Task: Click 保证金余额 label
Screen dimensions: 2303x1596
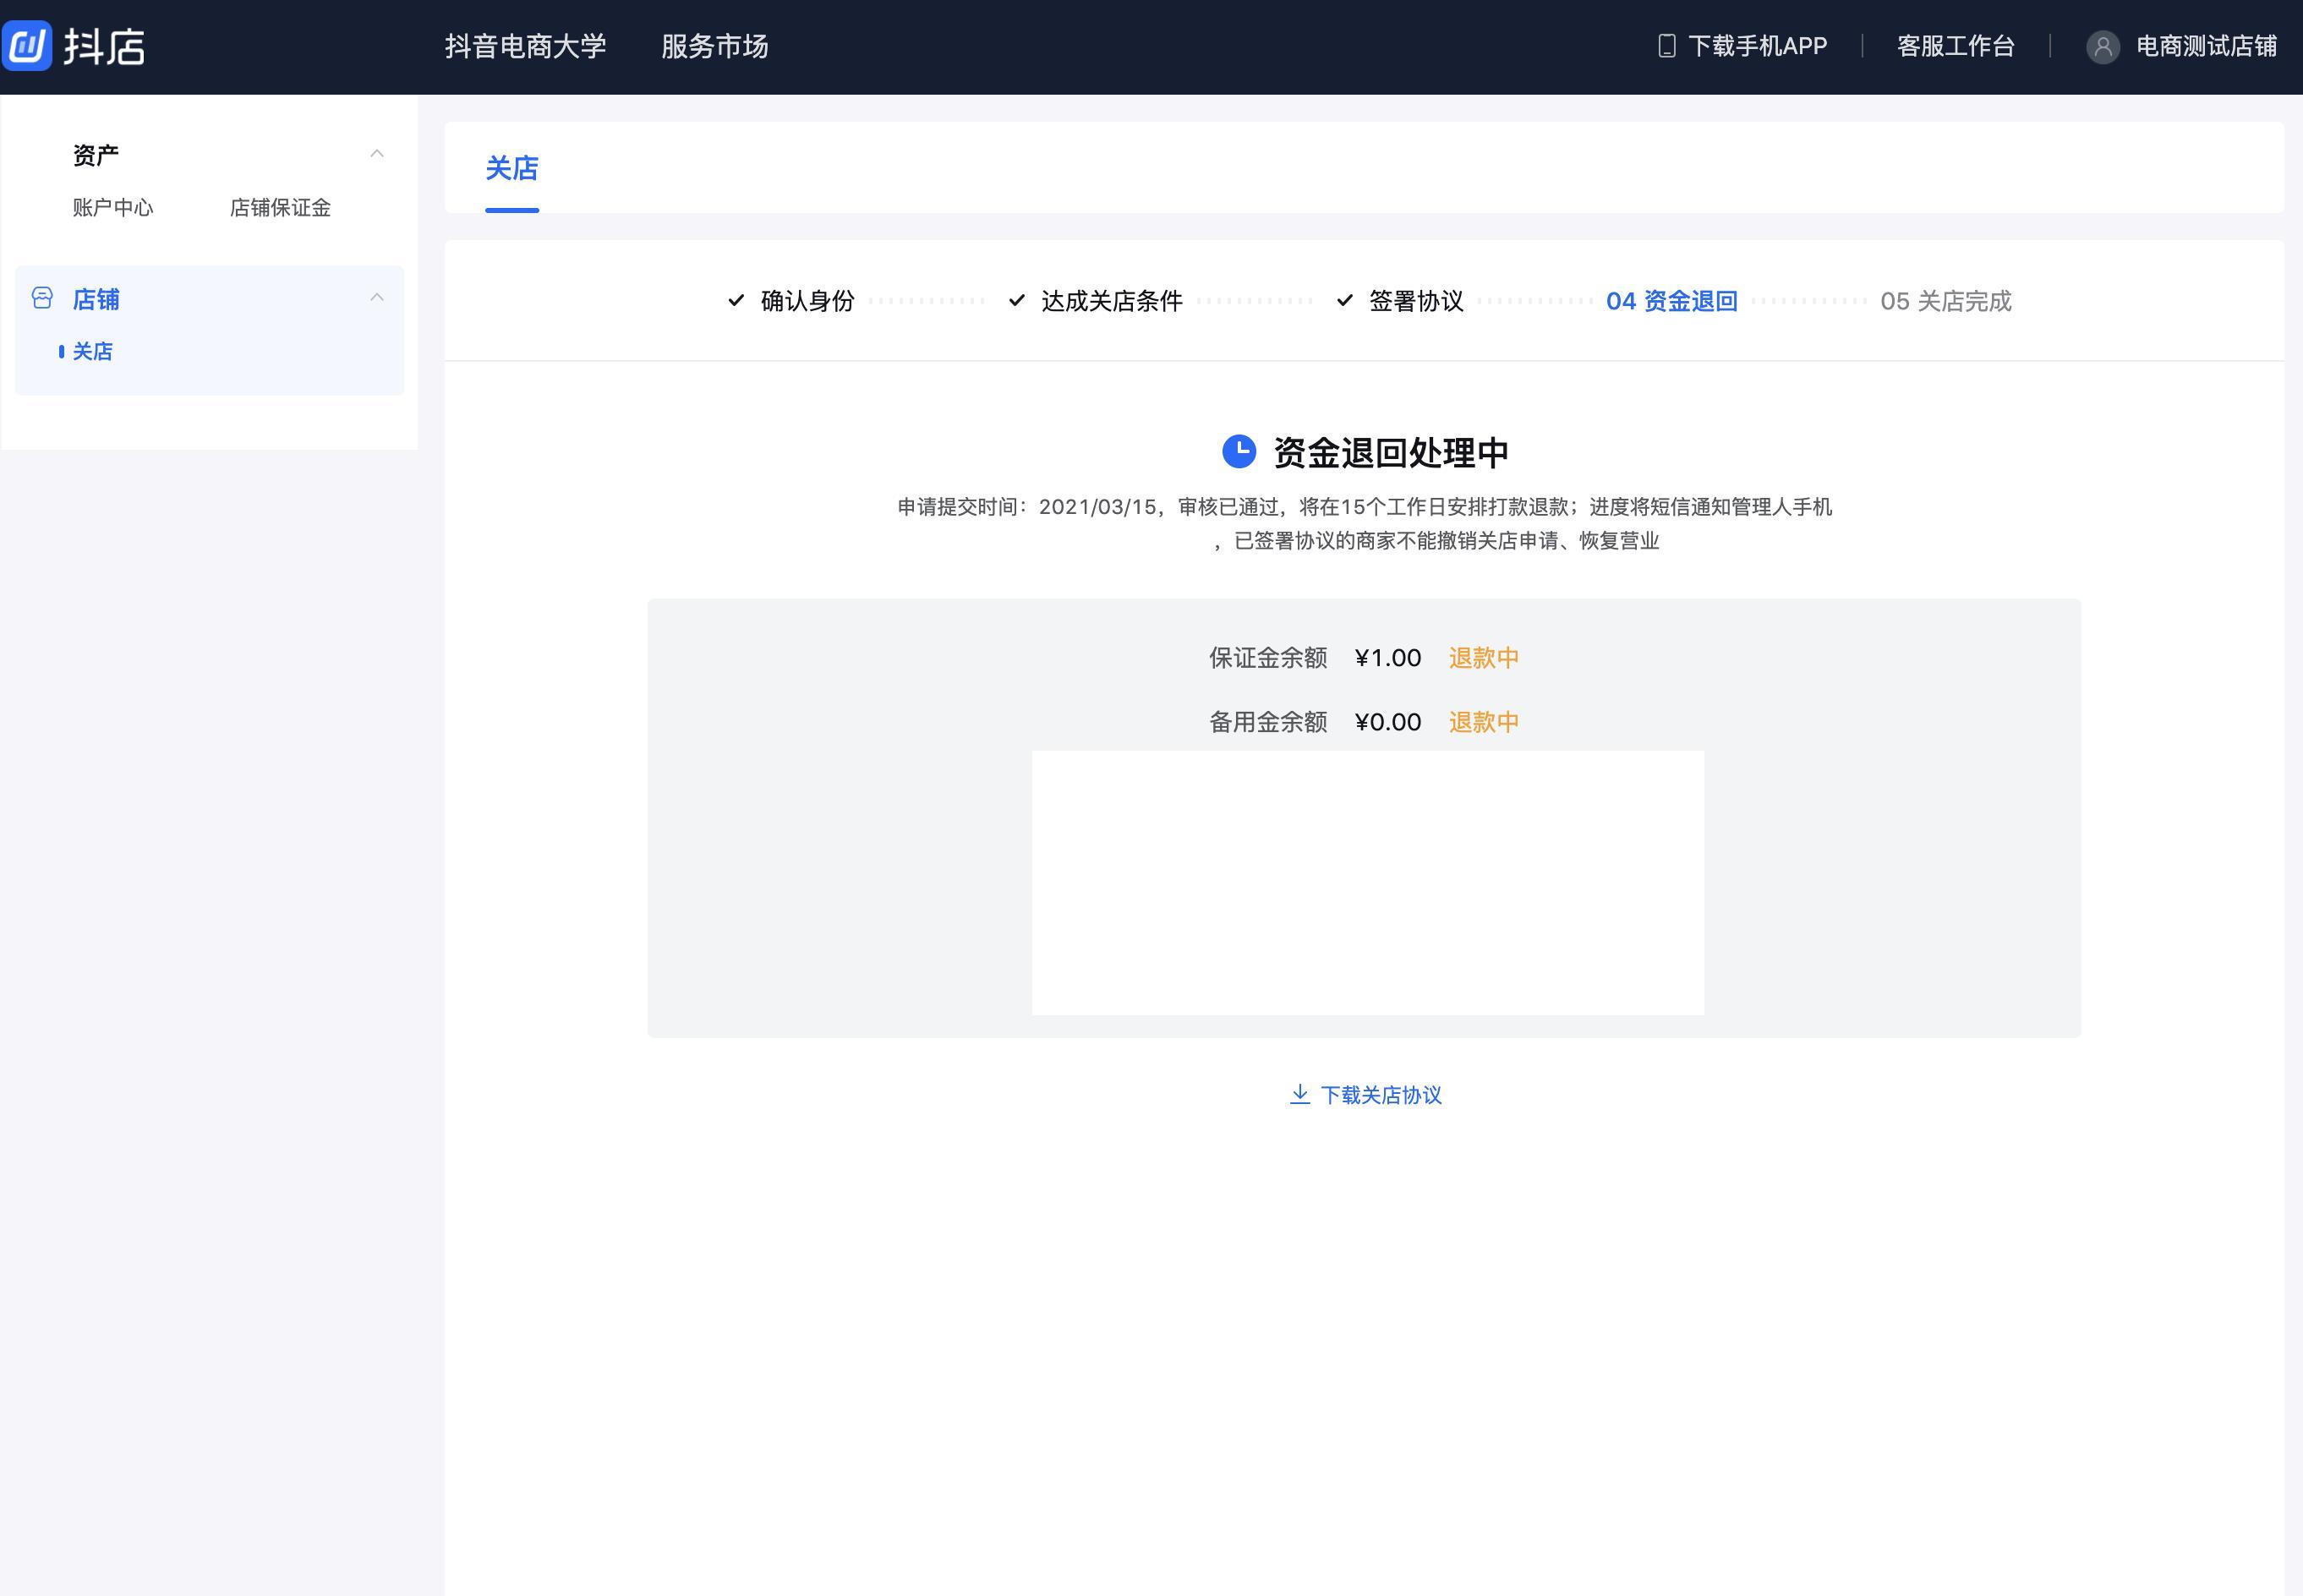Action: [1268, 658]
